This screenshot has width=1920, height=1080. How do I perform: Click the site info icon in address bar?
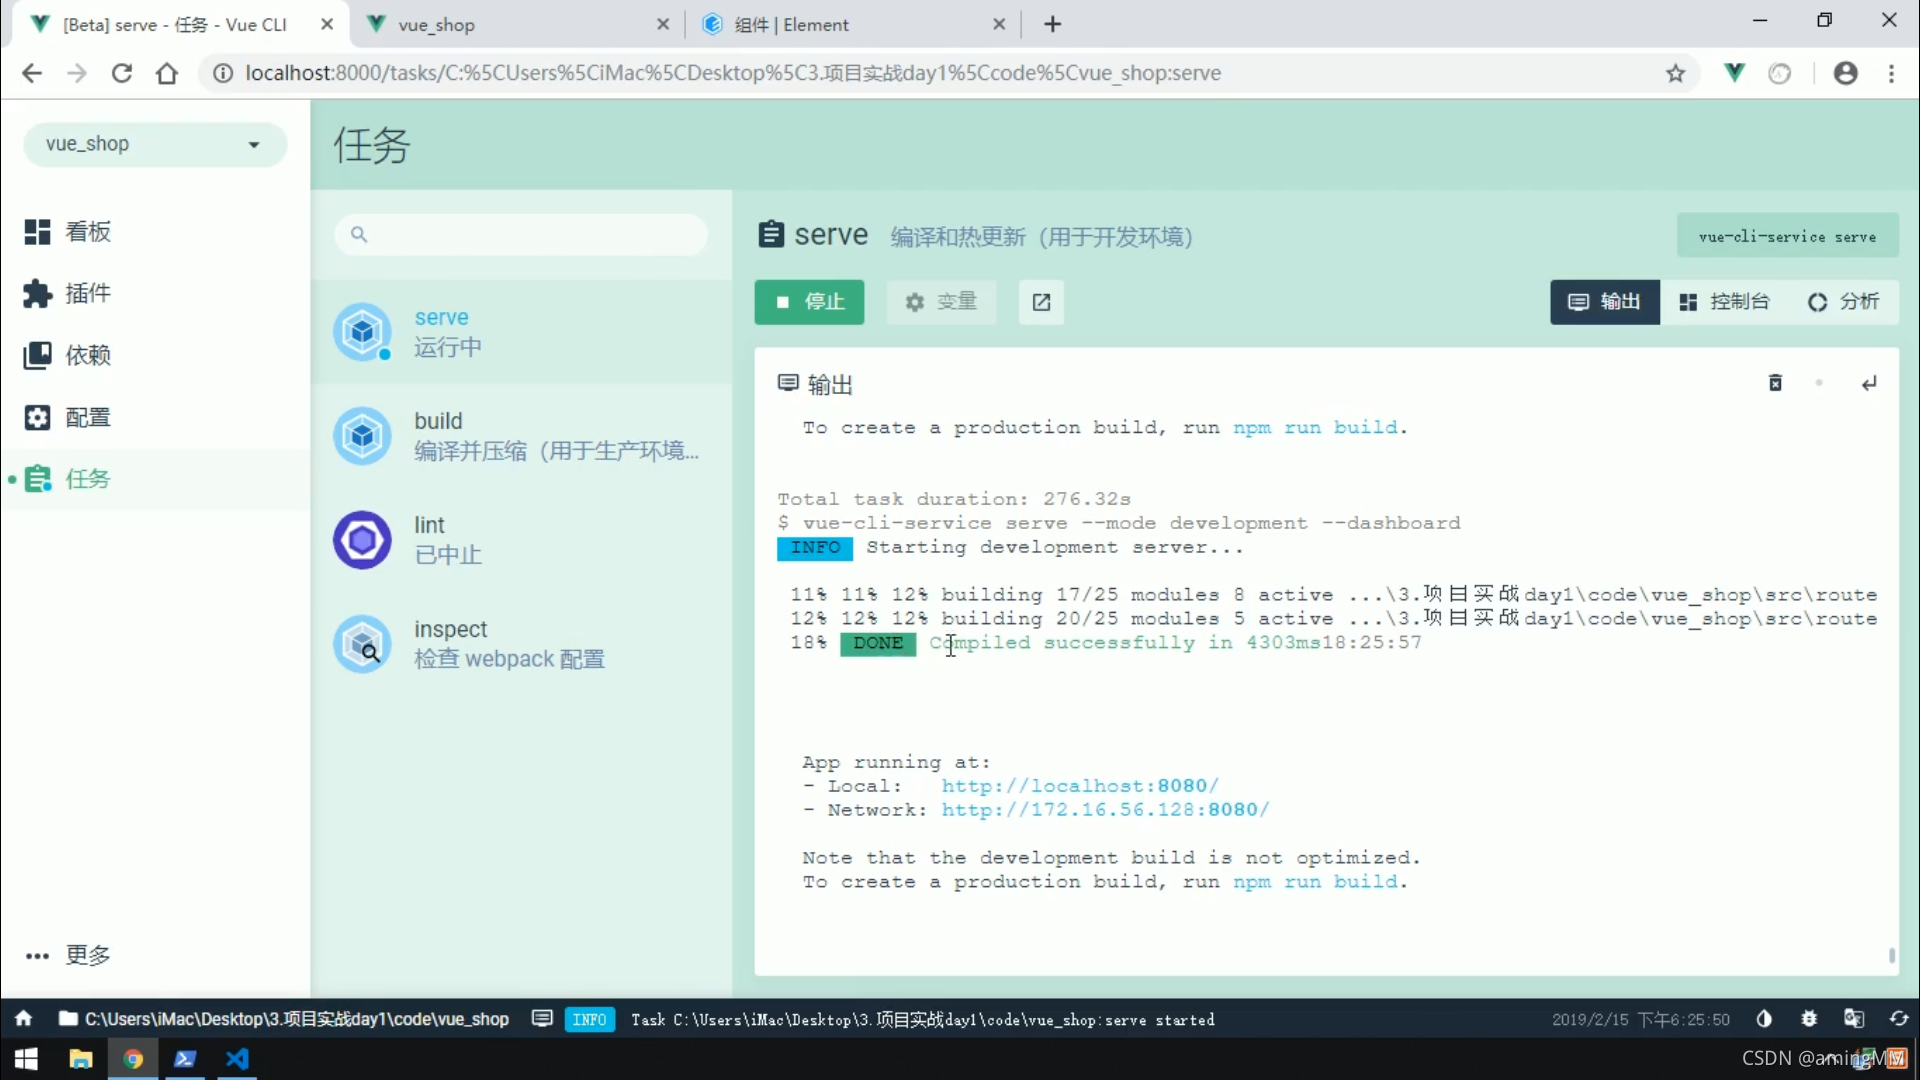223,73
